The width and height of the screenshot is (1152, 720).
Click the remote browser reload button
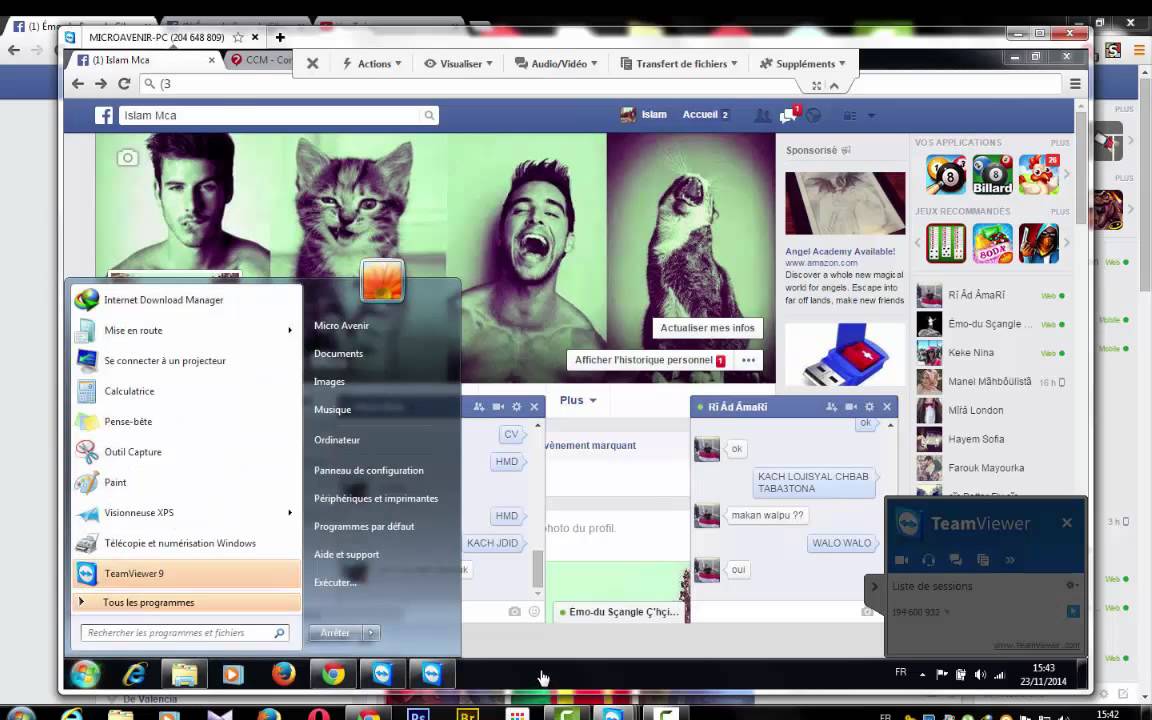pos(124,84)
